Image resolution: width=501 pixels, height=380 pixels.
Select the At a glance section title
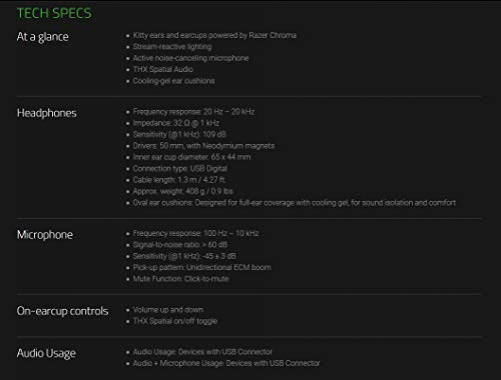pos(43,37)
